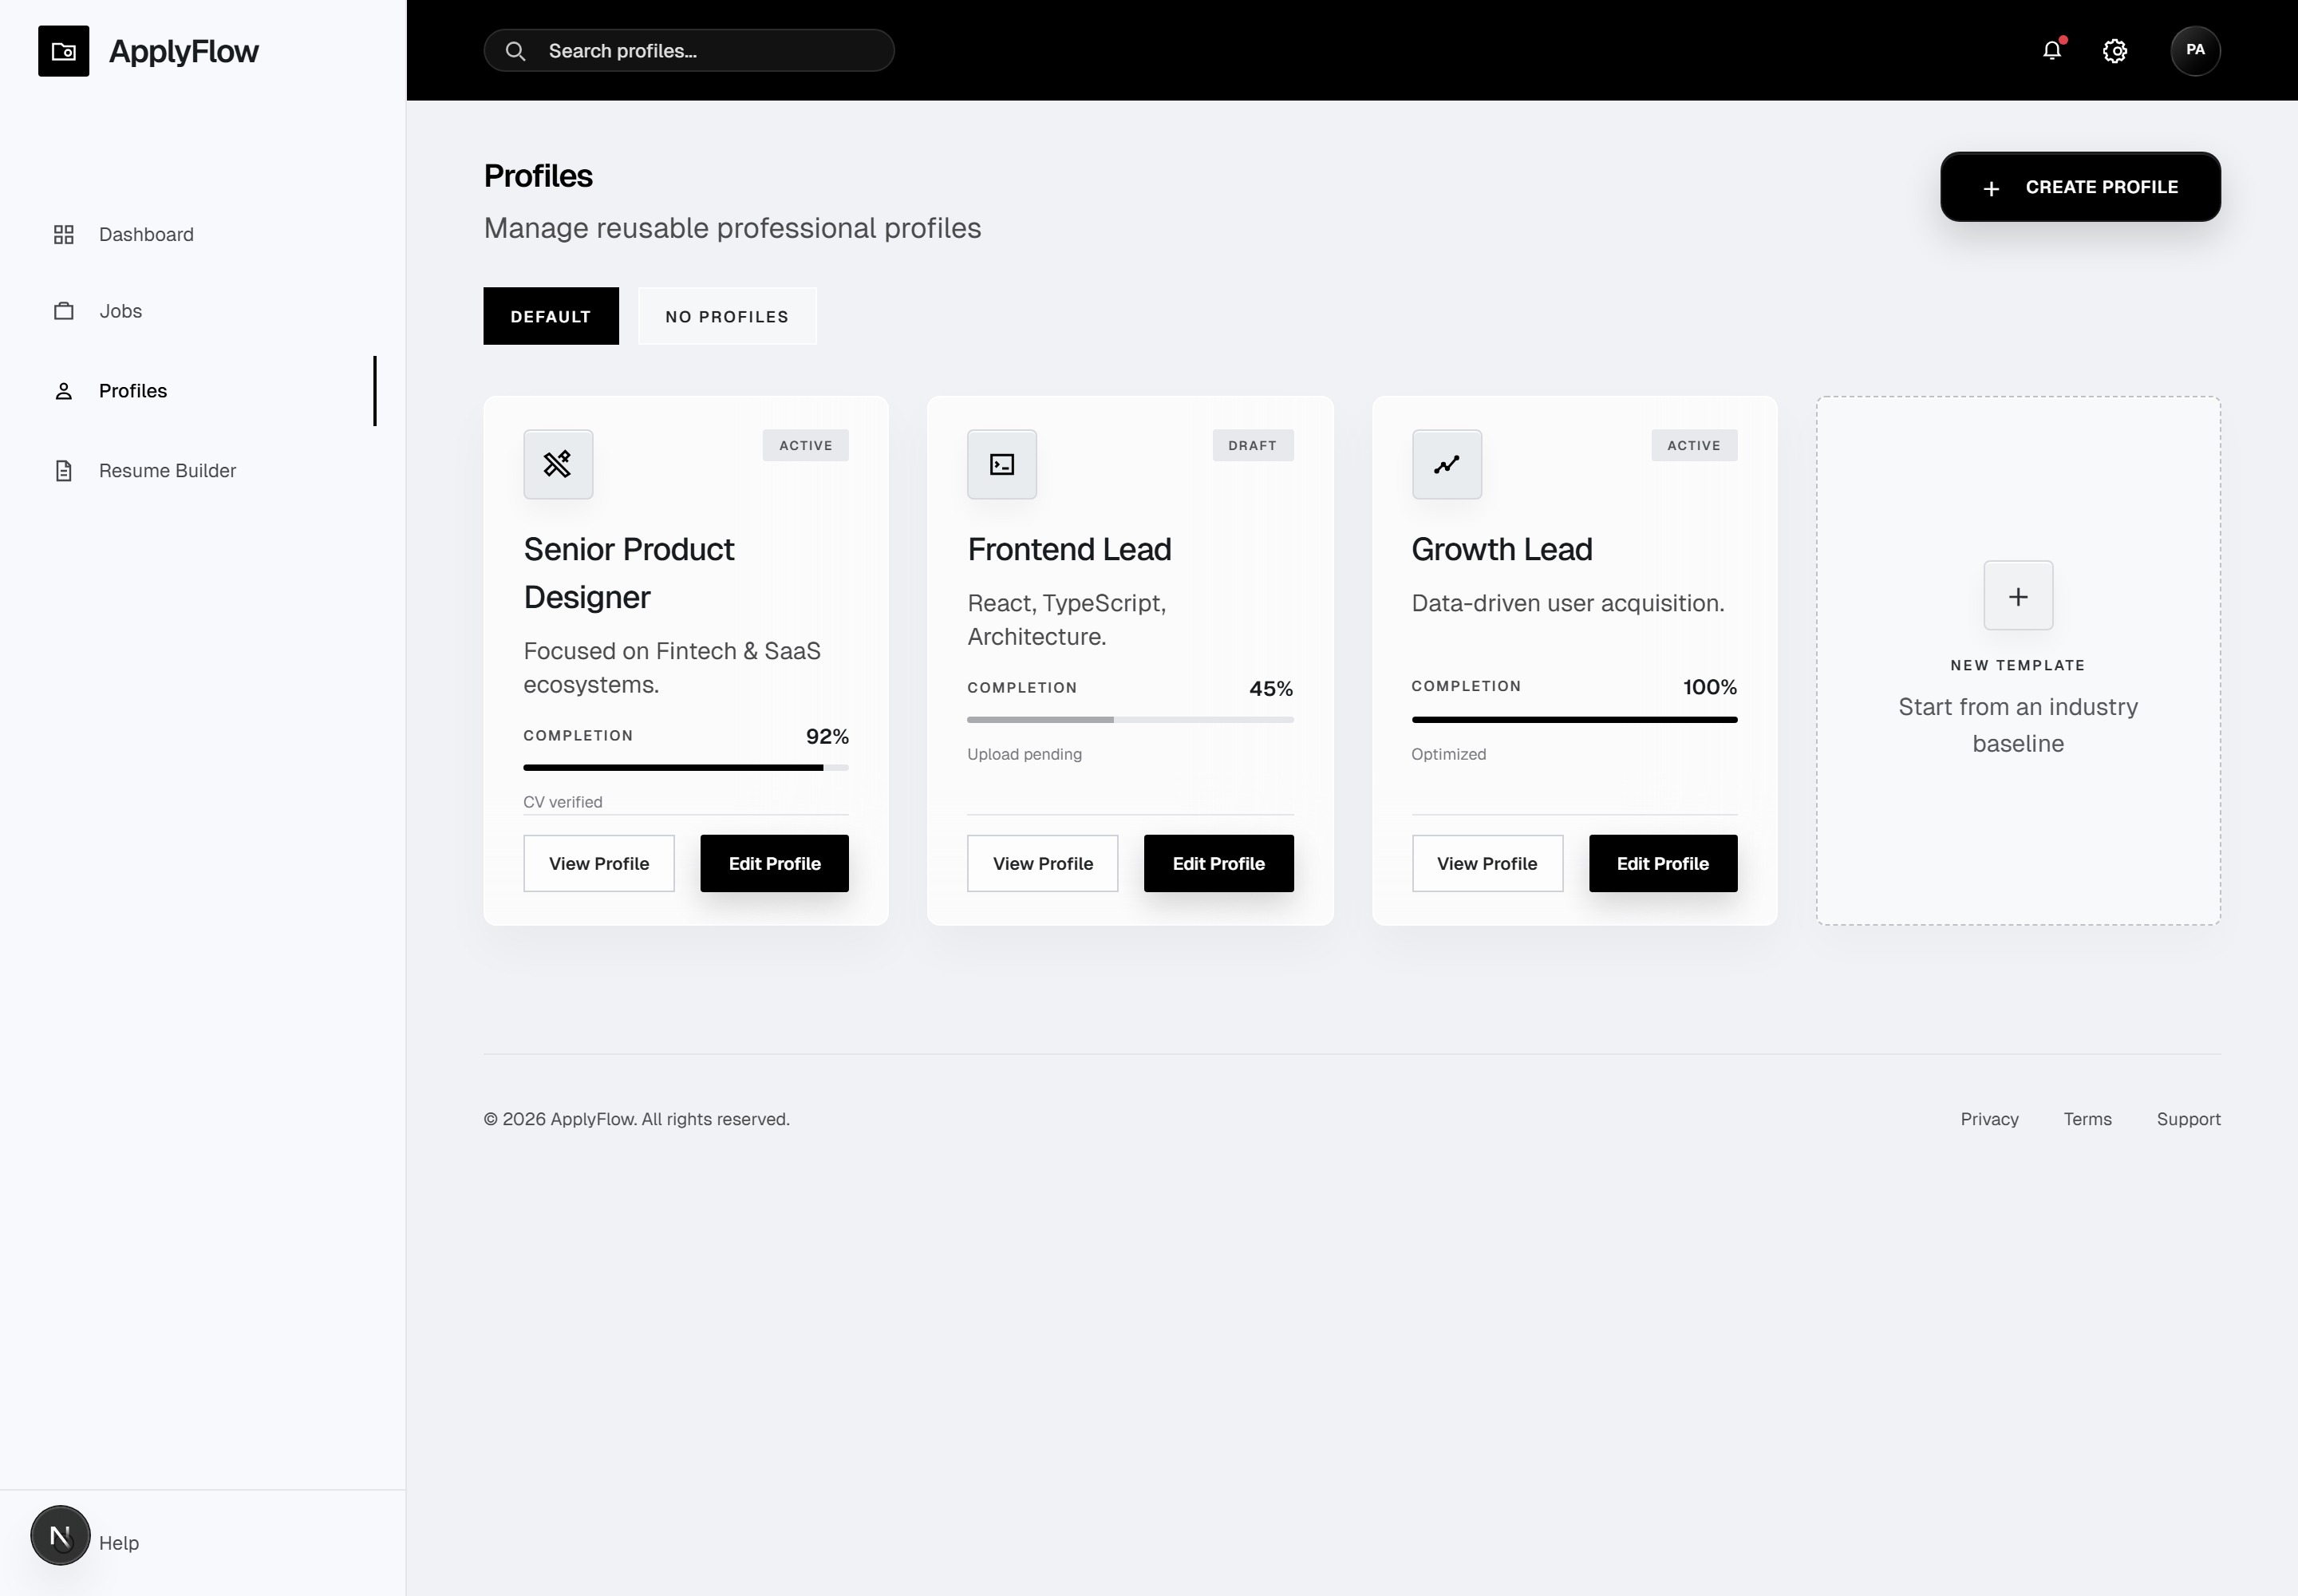Click the Dashboard grid icon
Viewport: 2298px width, 1596px height.
tap(64, 234)
